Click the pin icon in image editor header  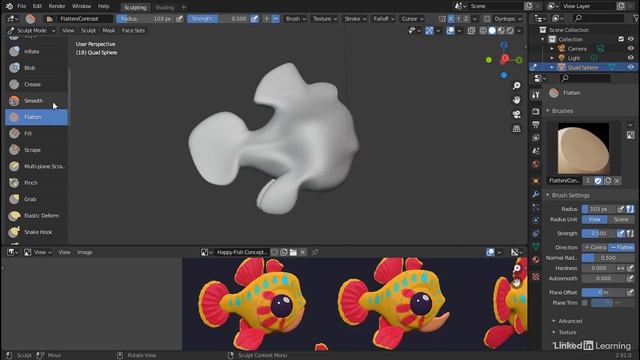[x=315, y=252]
